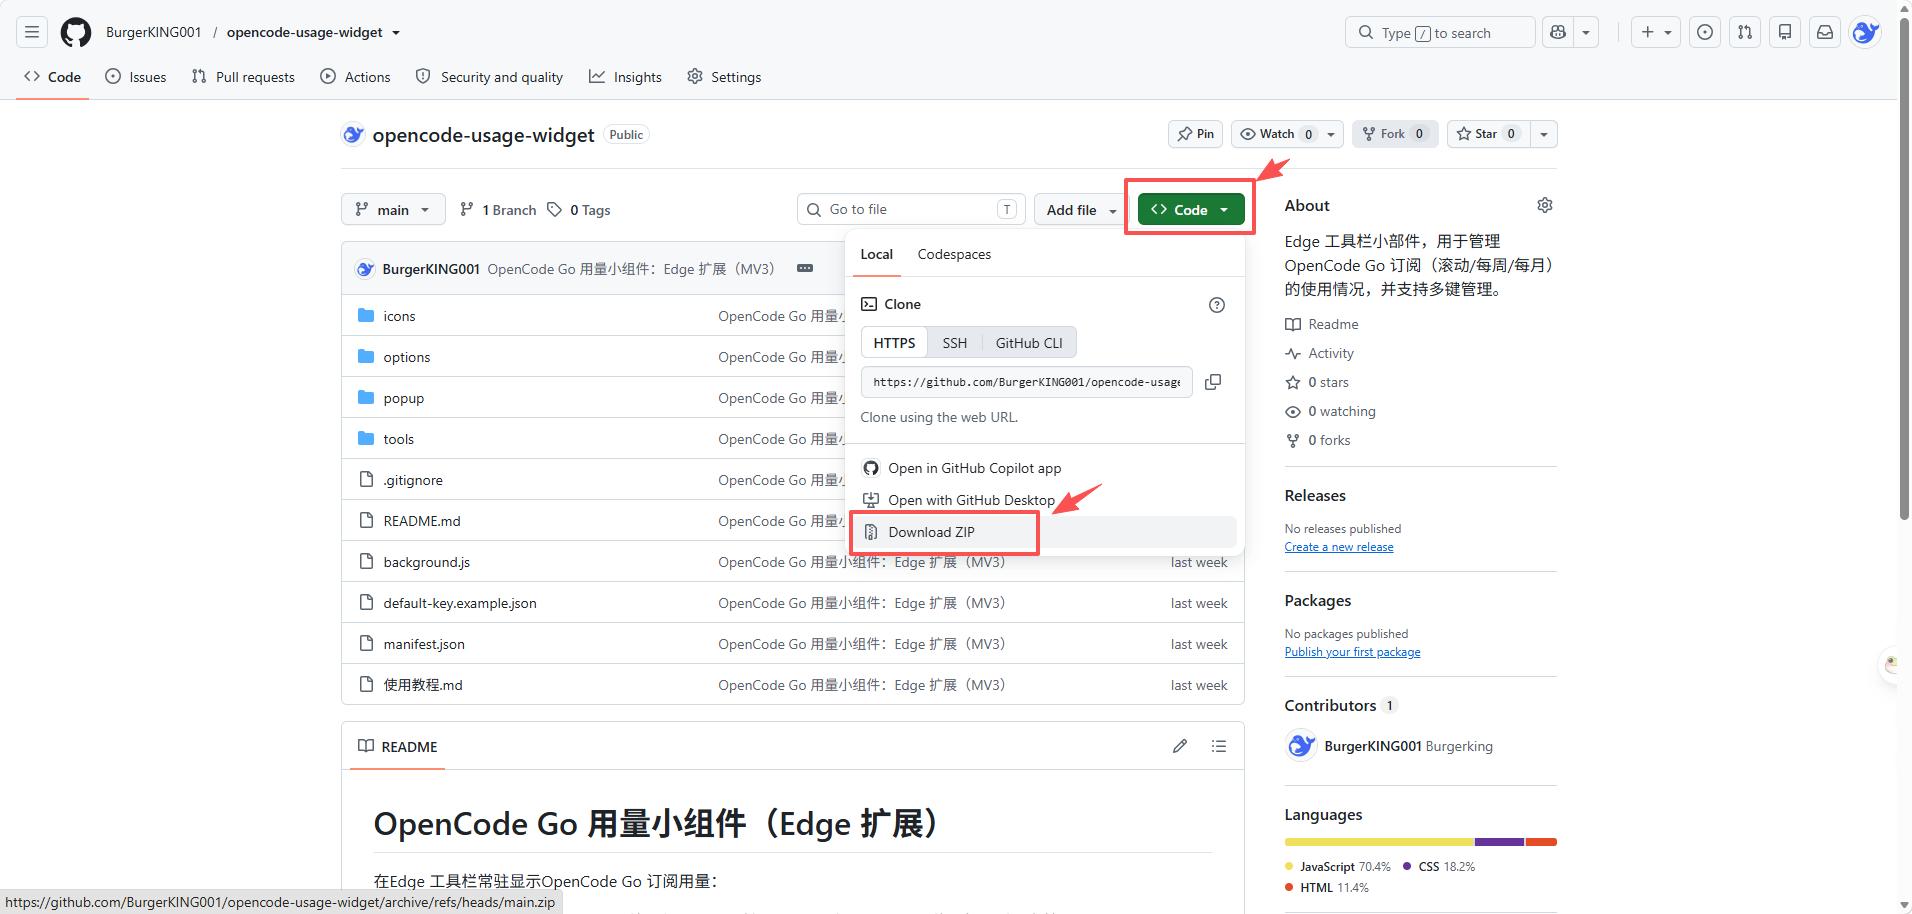Open the About settings gear icon

click(1545, 205)
